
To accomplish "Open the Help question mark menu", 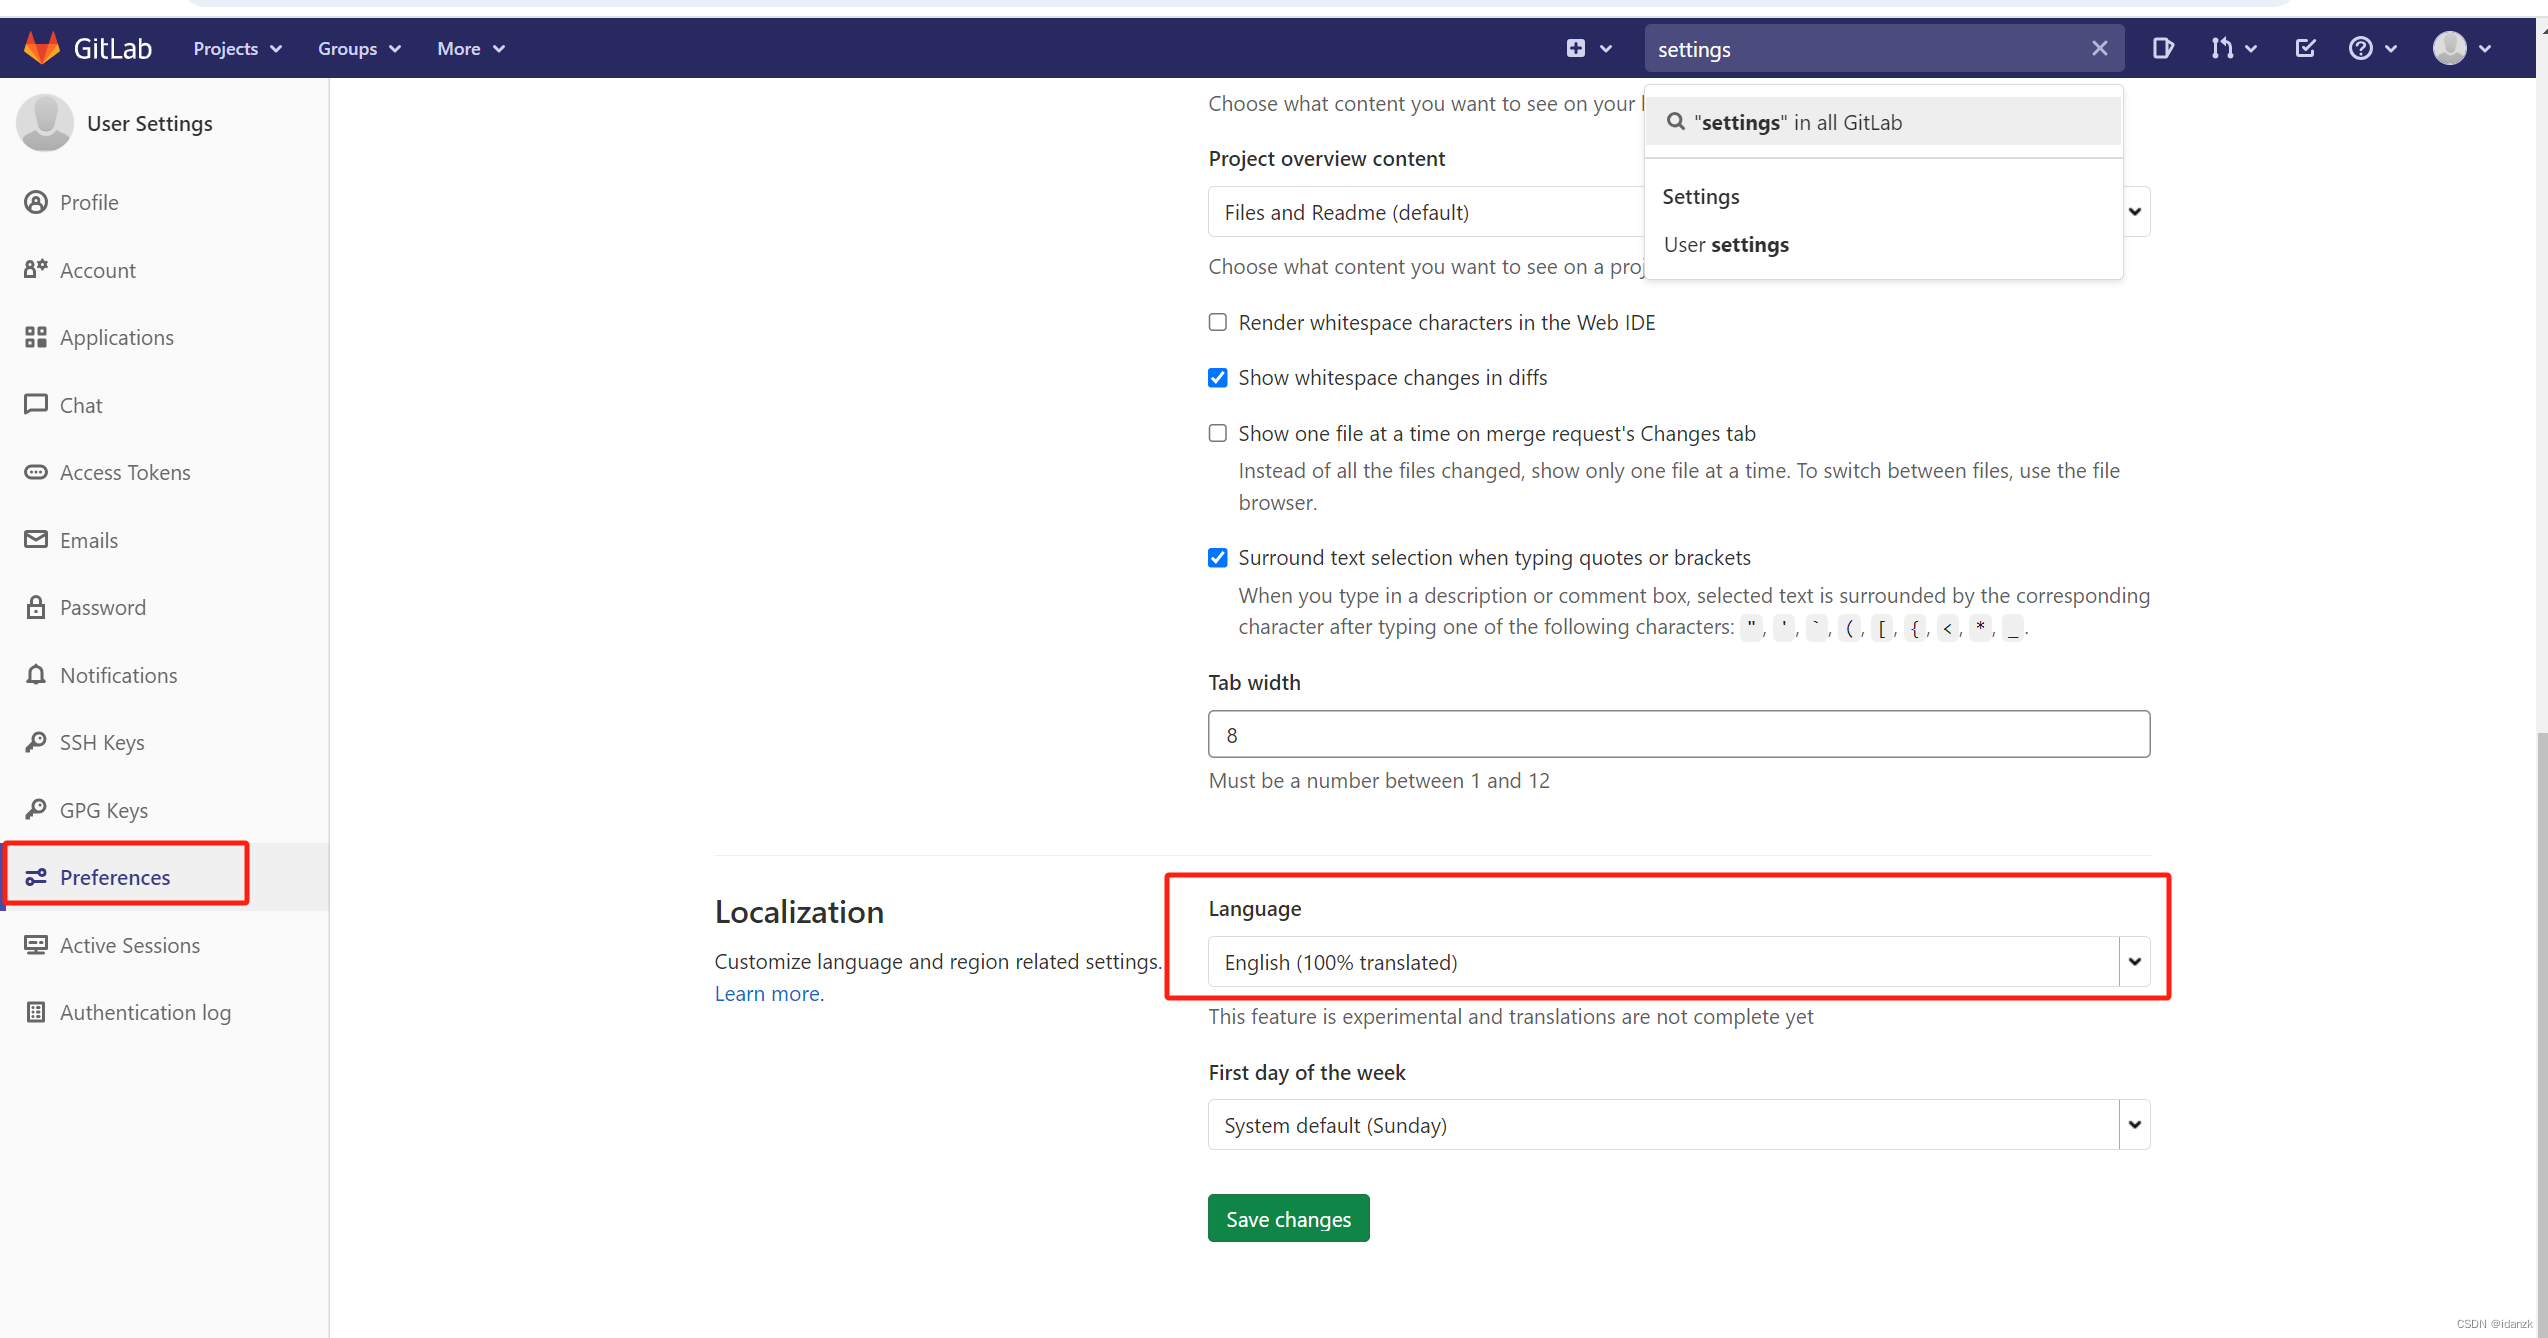I will 2371,48.
